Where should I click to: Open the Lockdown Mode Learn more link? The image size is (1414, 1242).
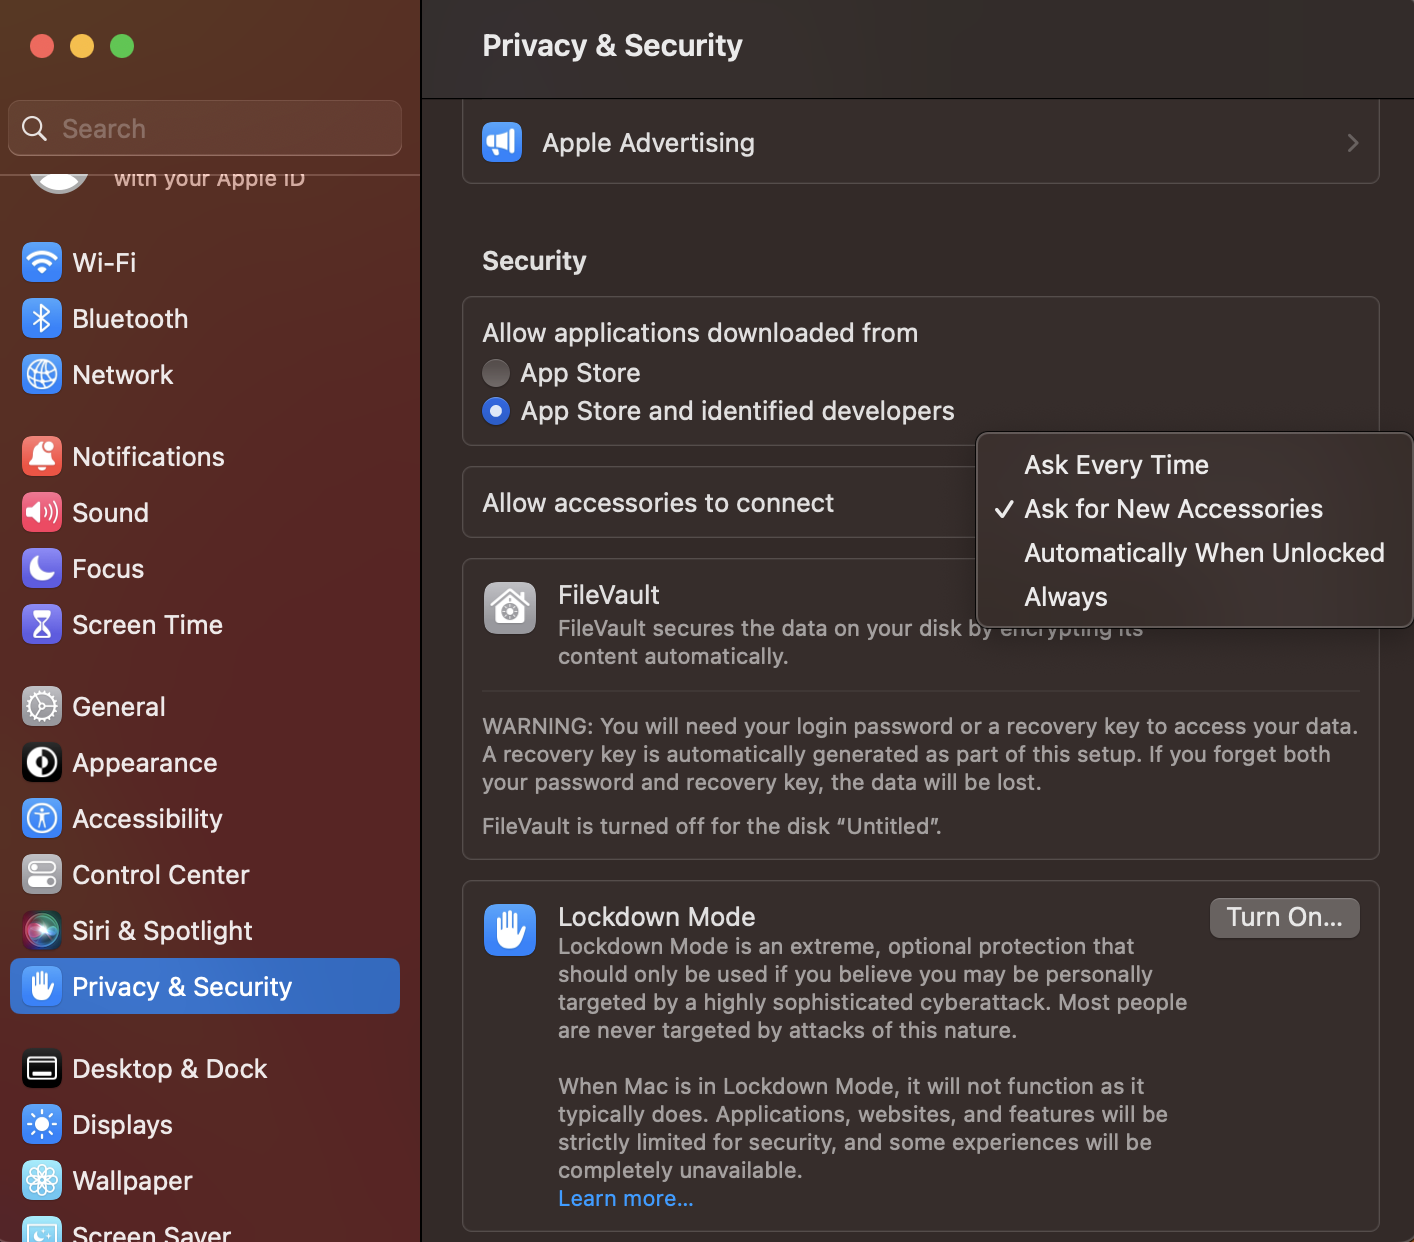625,1197
